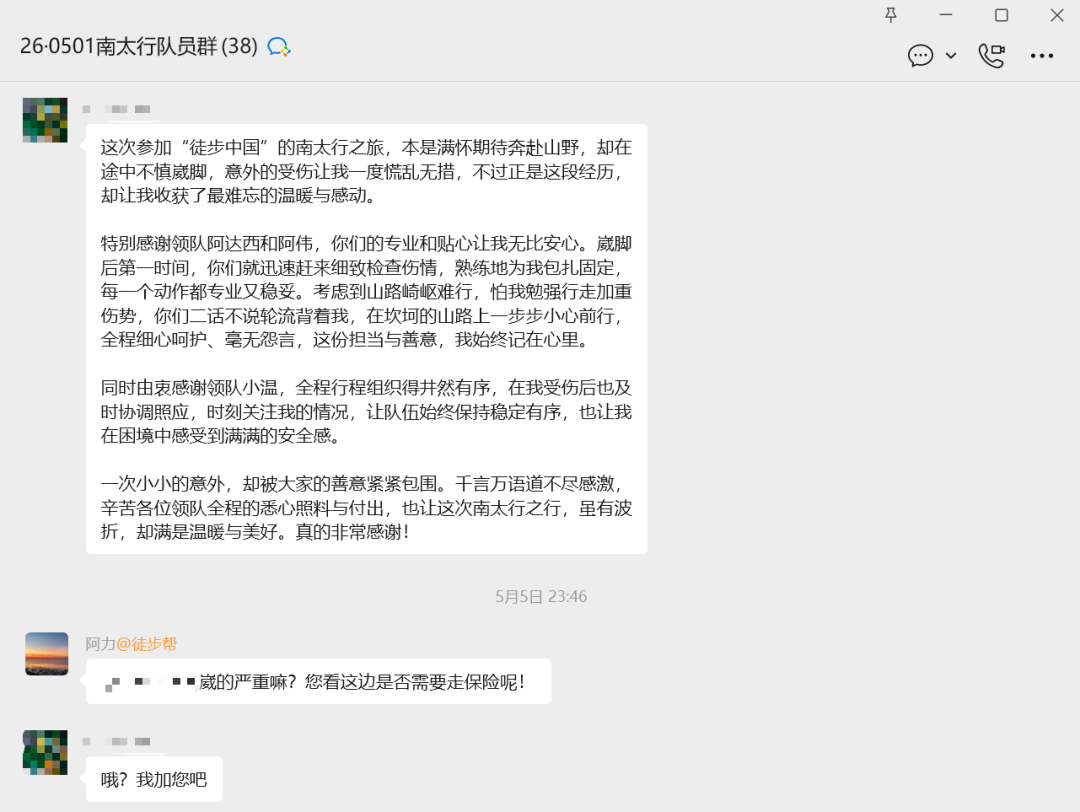This screenshot has height=812, width=1080.
Task: Select the 哦？我加您吧 message bubble
Action: point(154,779)
